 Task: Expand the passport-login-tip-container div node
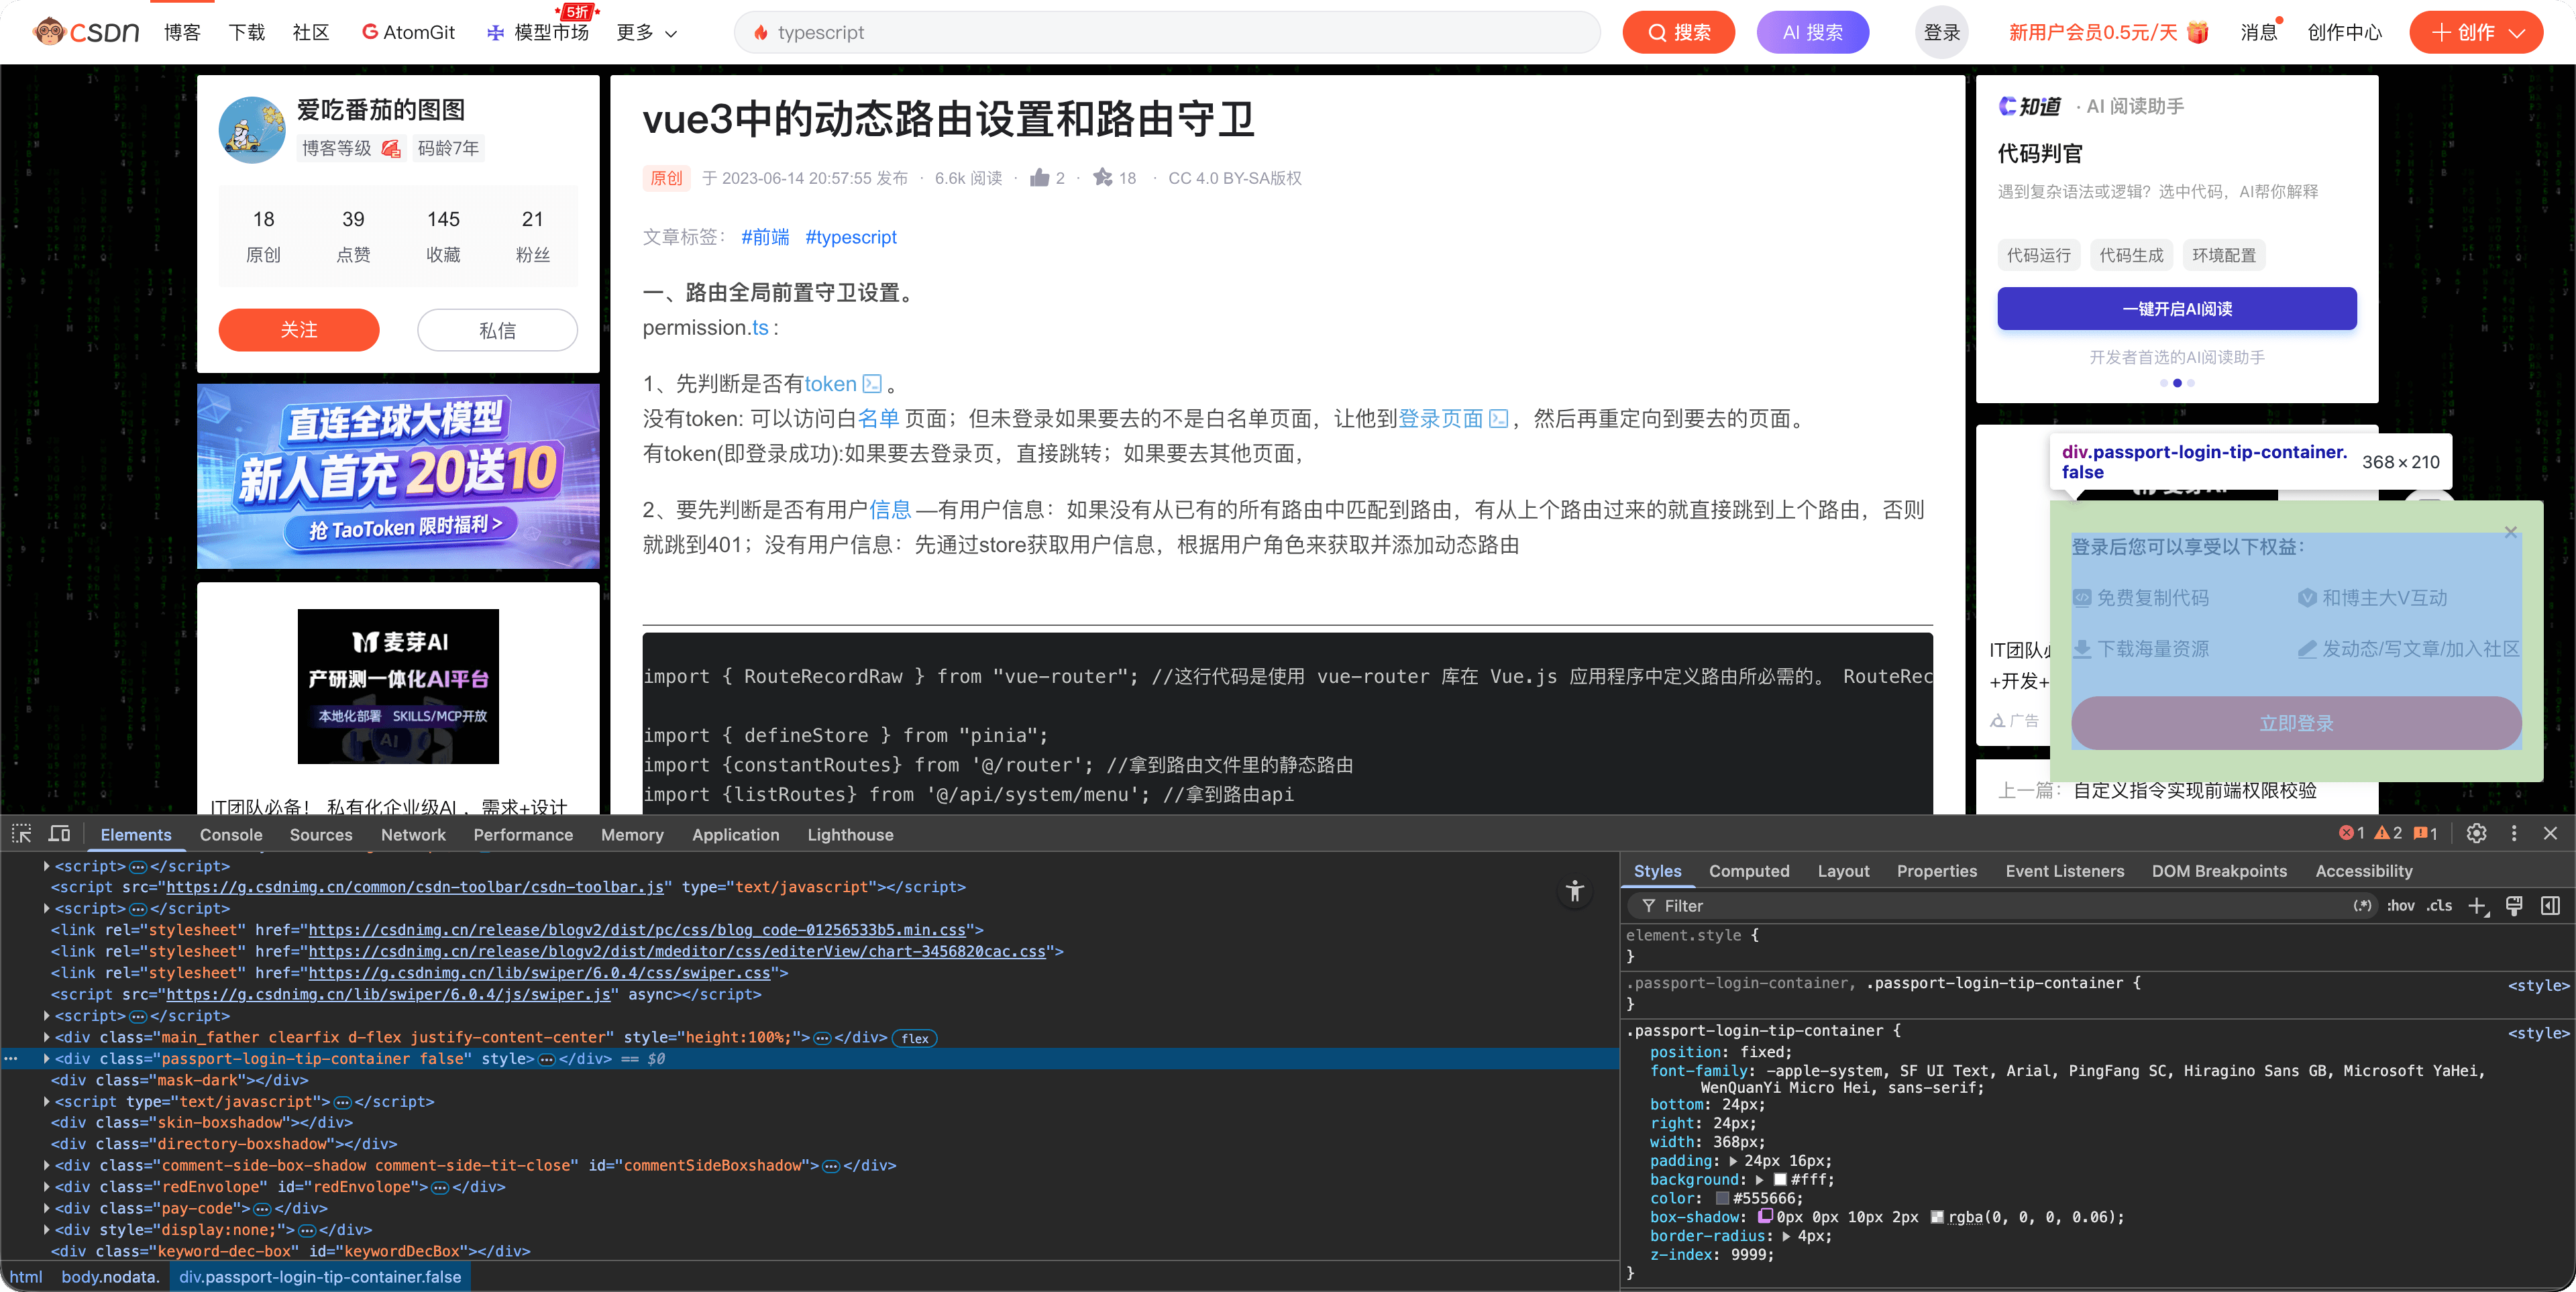tap(47, 1059)
